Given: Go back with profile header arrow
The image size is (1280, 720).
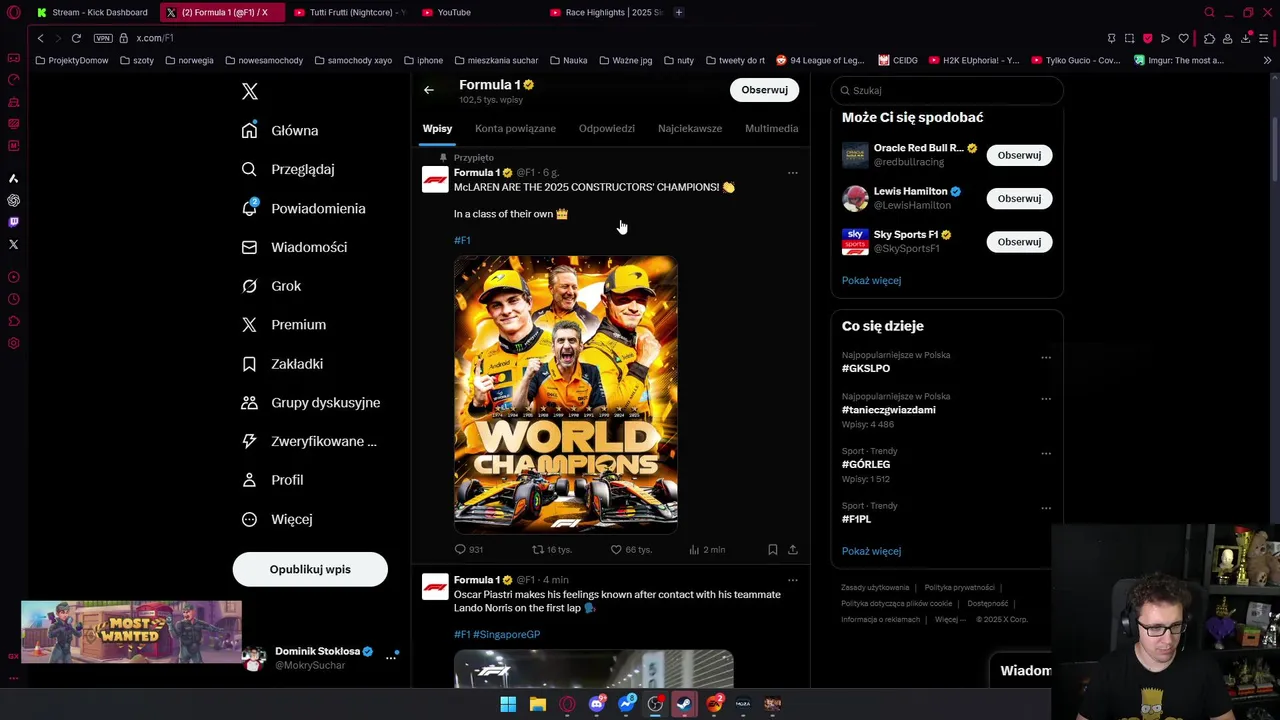Looking at the screenshot, I should point(429,90).
